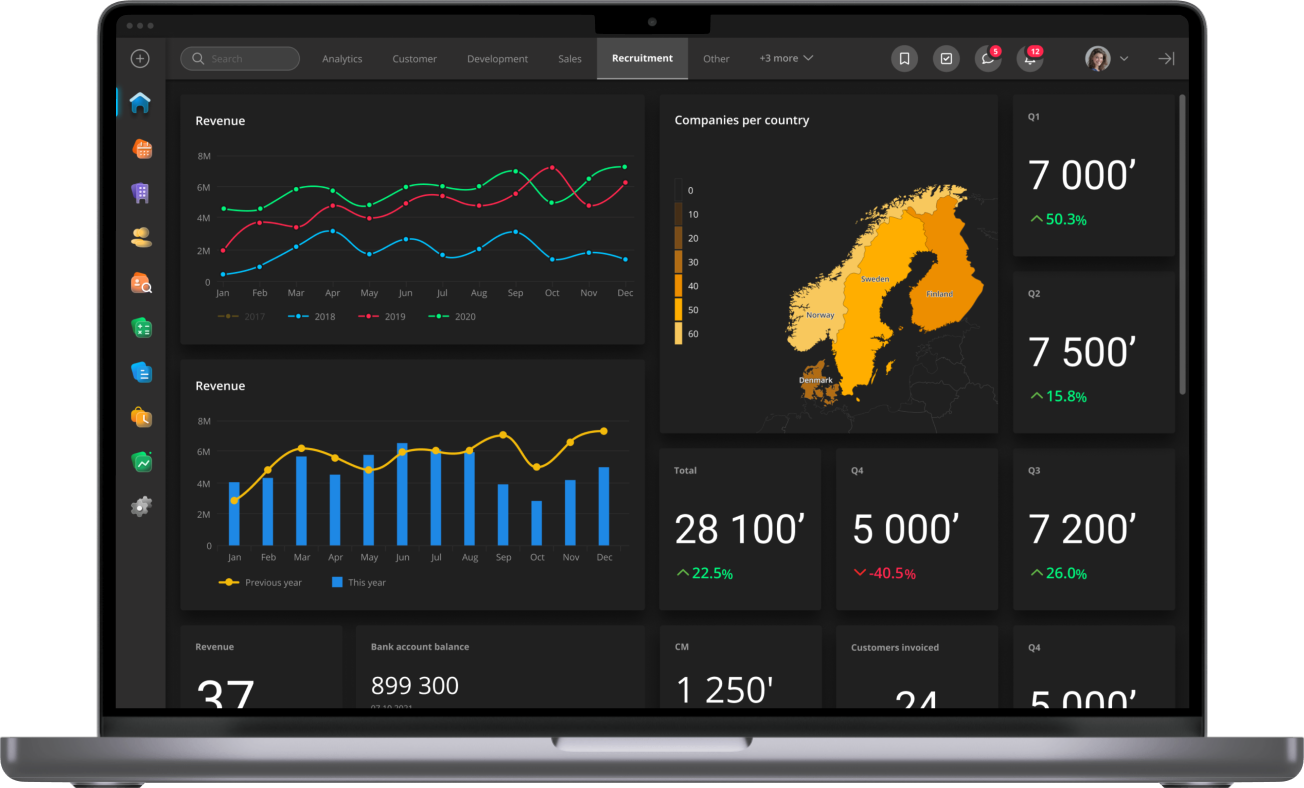This screenshot has height=788, width=1304.
Task: Open the briefcase time-tracking sidebar icon
Action: [140, 417]
